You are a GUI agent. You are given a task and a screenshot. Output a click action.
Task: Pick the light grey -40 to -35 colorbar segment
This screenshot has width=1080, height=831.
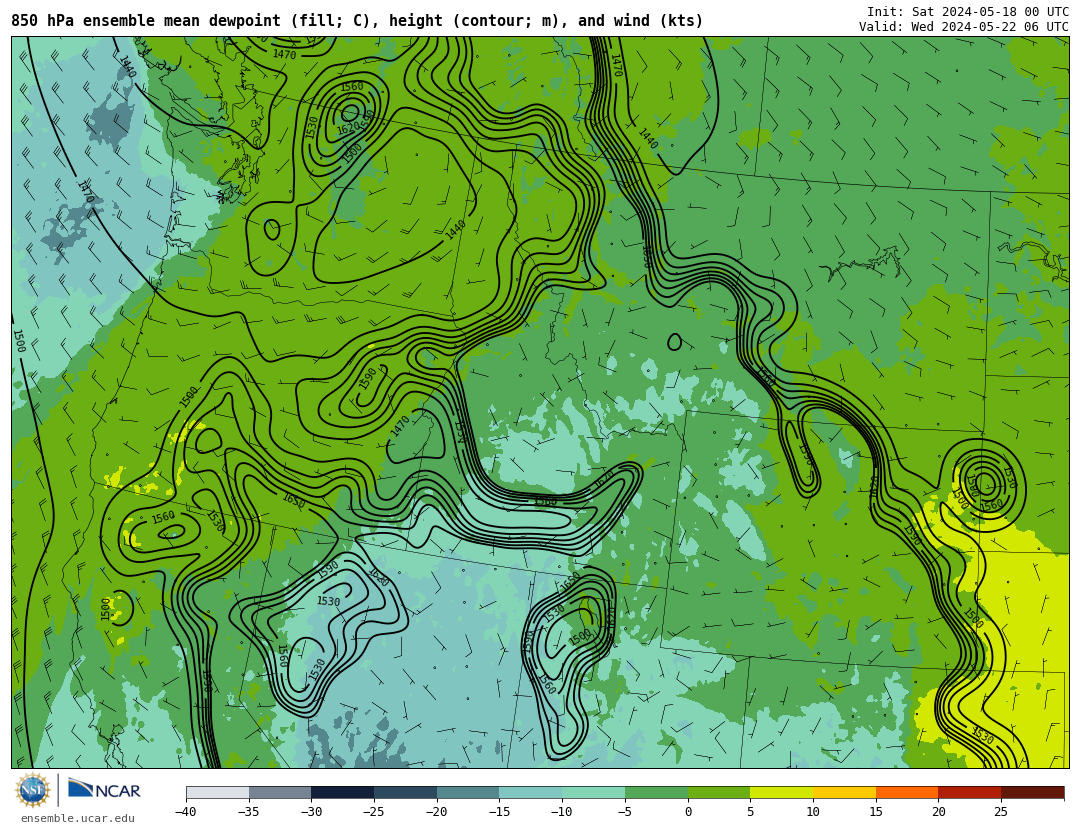click(218, 792)
